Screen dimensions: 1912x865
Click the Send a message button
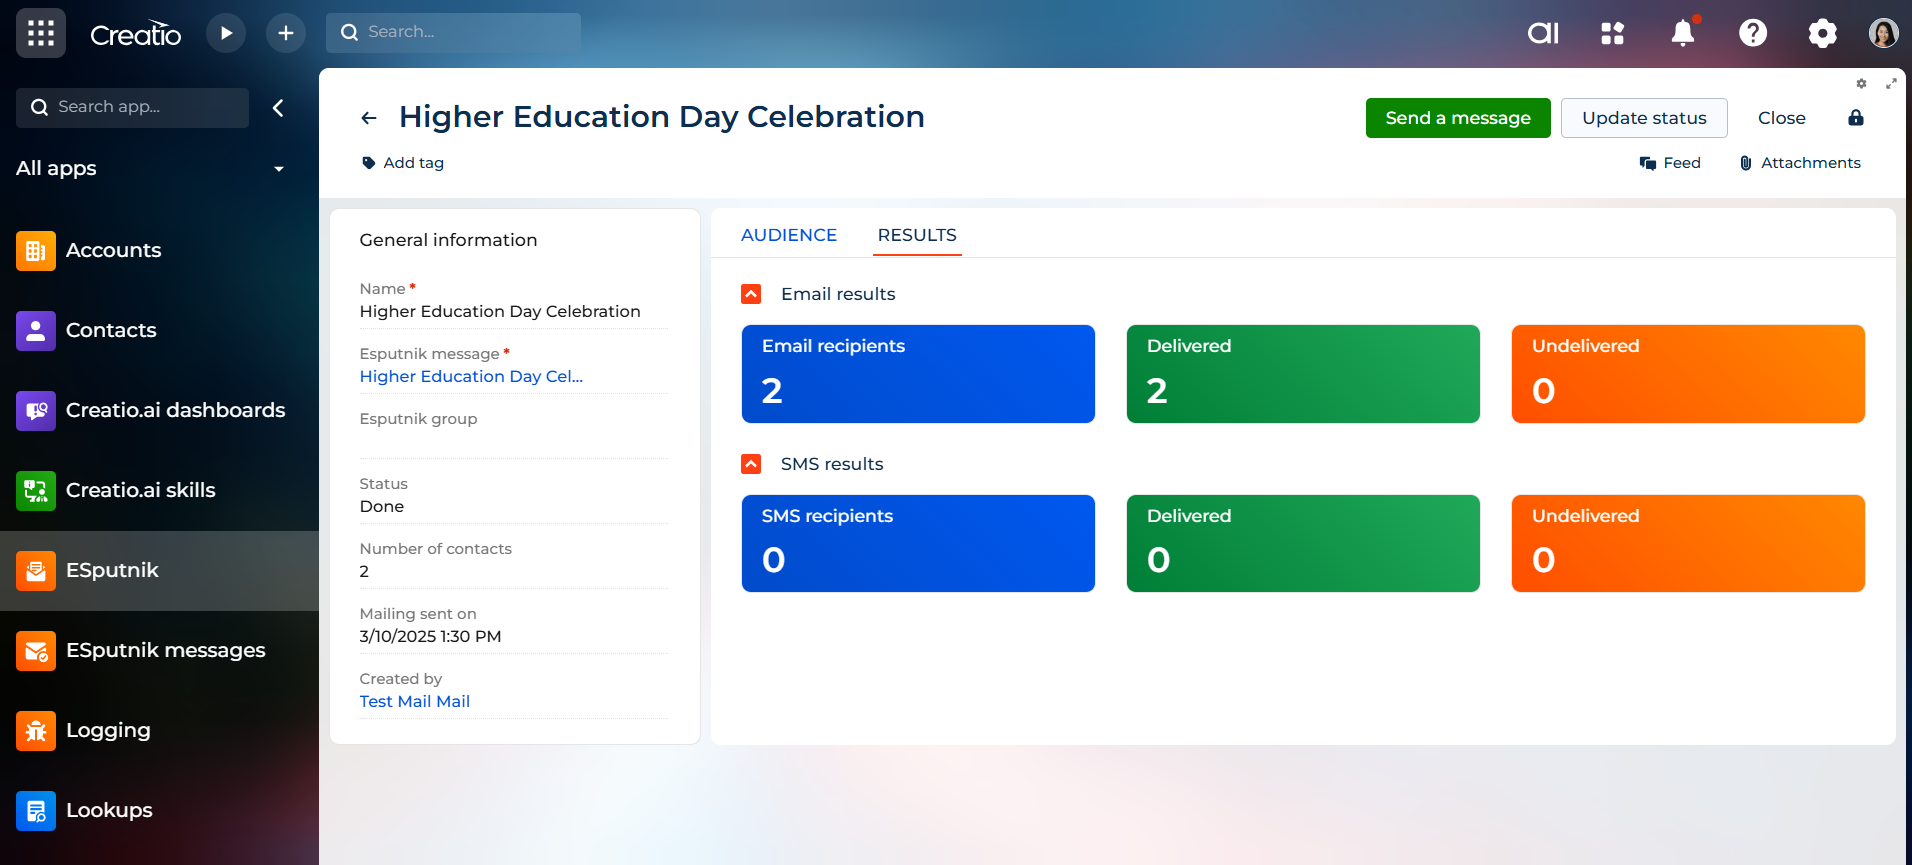(1458, 118)
